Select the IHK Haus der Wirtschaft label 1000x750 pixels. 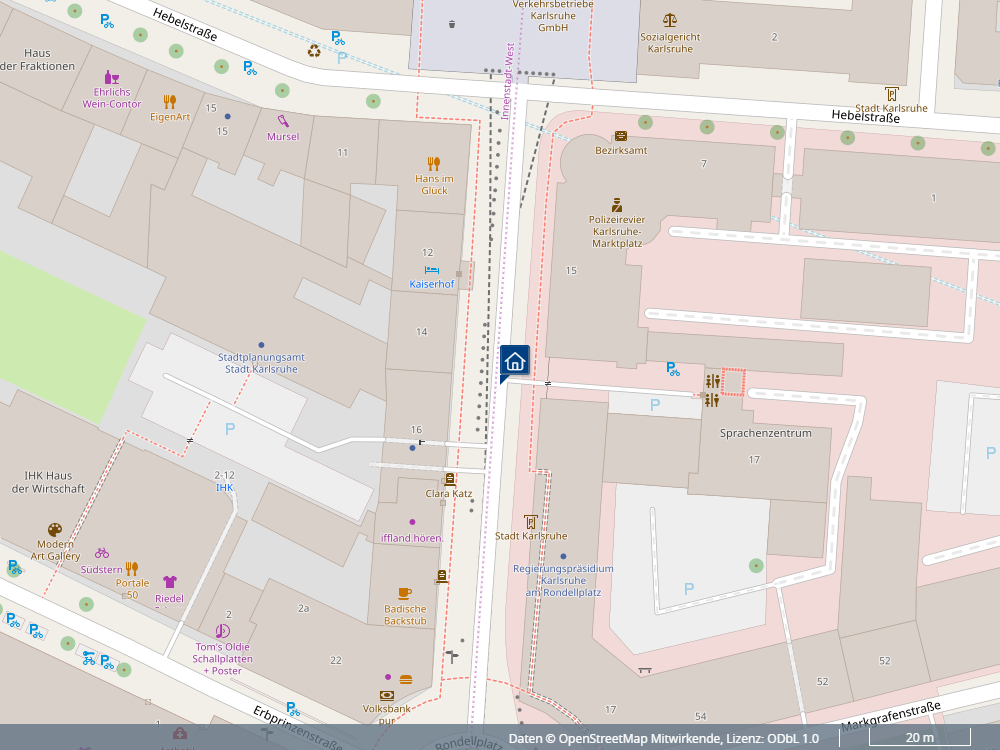48,482
